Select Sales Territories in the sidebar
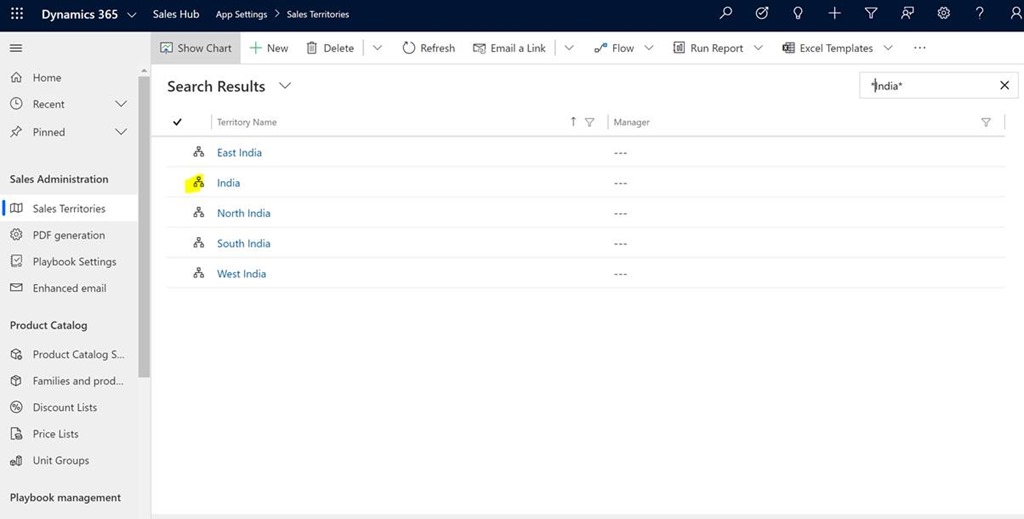This screenshot has height=519, width=1024. click(68, 209)
